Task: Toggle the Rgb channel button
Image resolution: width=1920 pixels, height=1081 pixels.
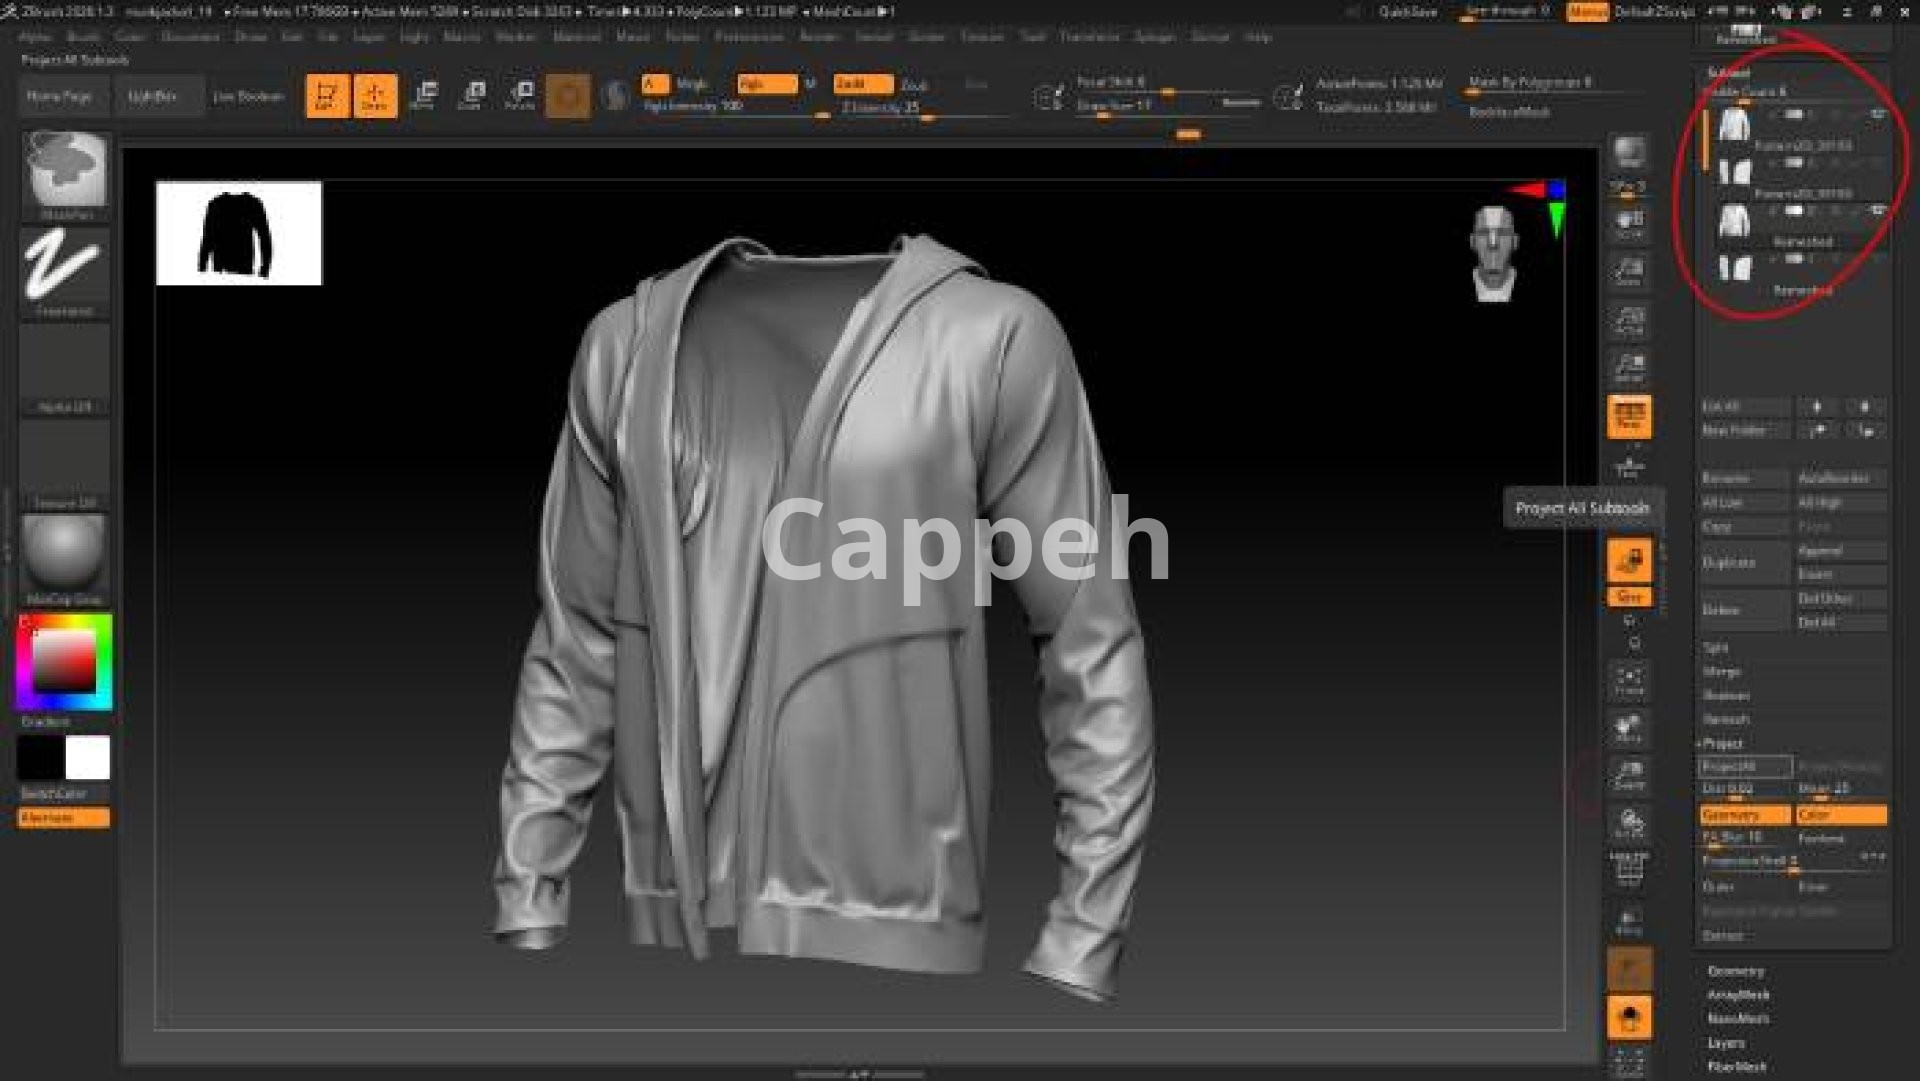Action: (766, 84)
